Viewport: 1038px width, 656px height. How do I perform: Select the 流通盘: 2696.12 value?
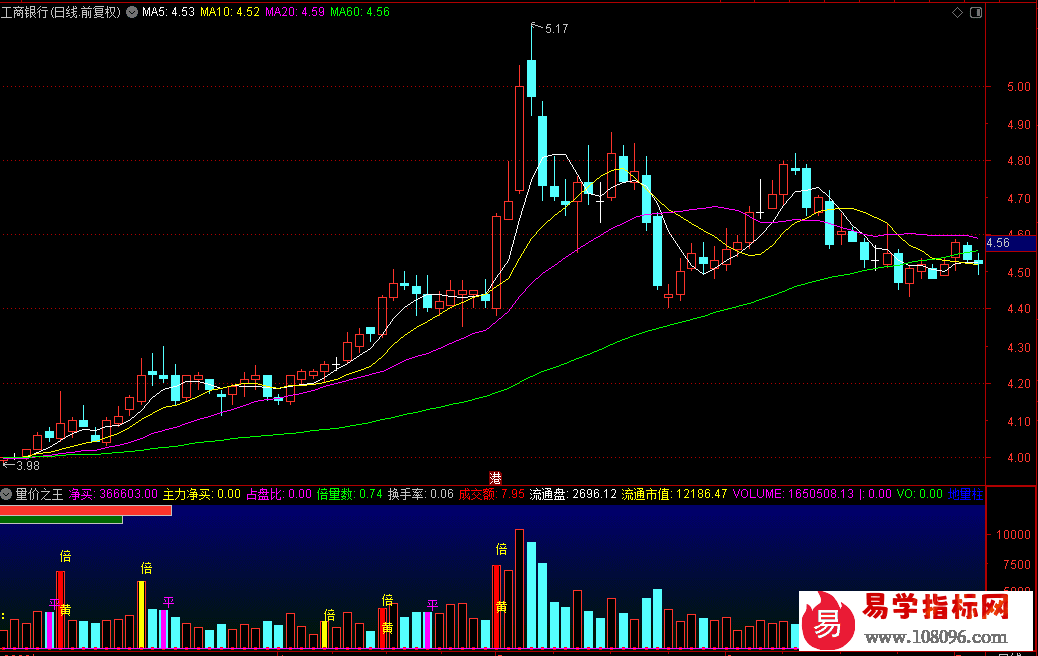tap(573, 494)
